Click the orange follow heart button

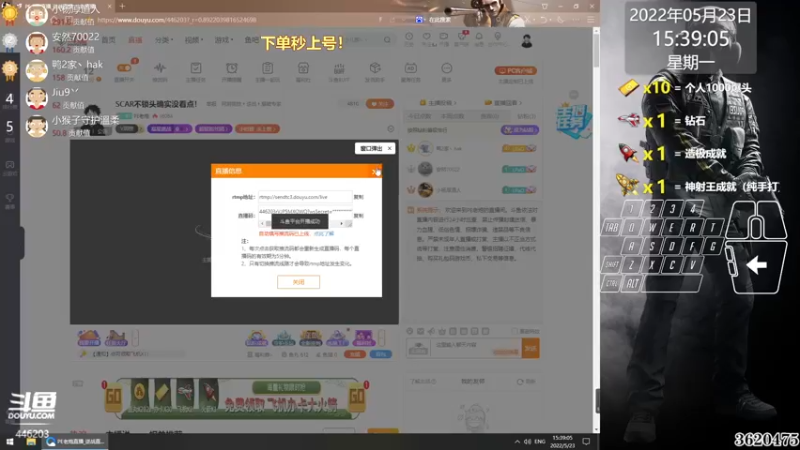380,104
